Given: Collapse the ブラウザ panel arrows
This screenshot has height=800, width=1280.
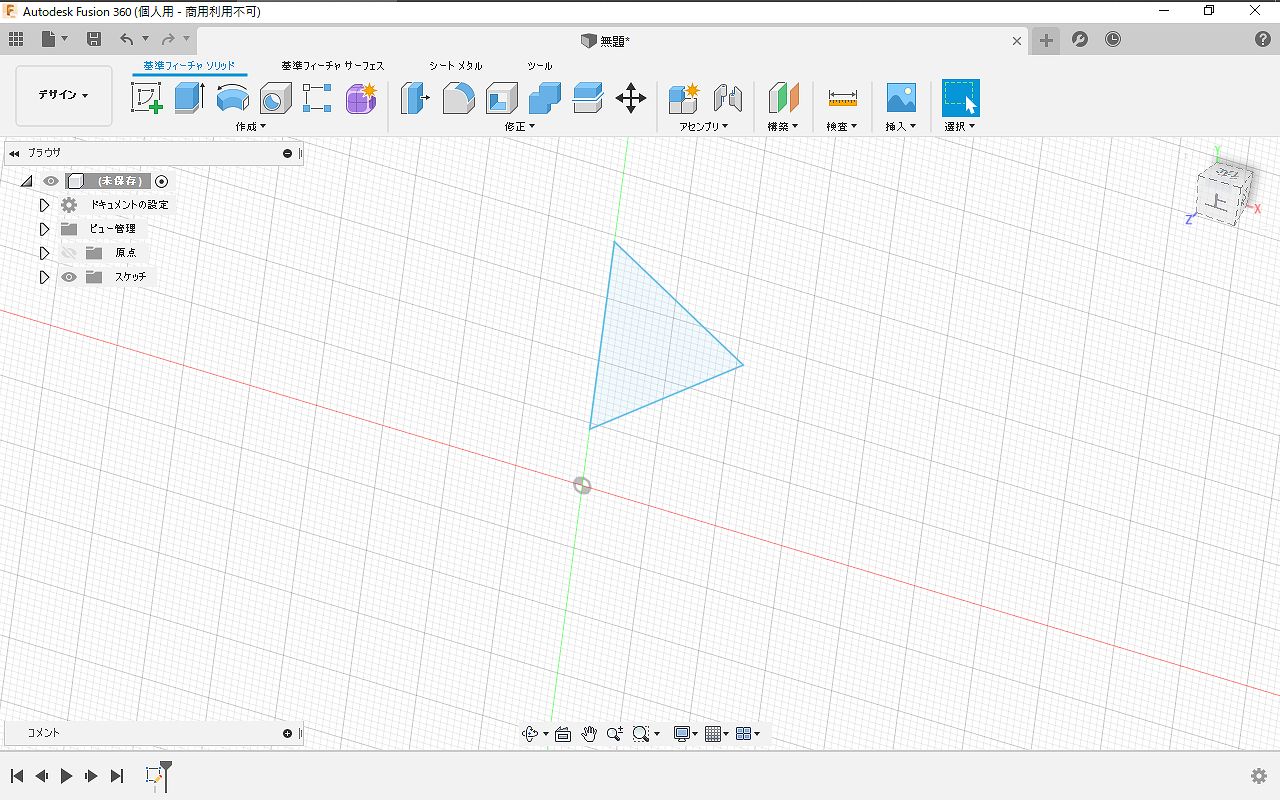Looking at the screenshot, I should click(x=15, y=153).
